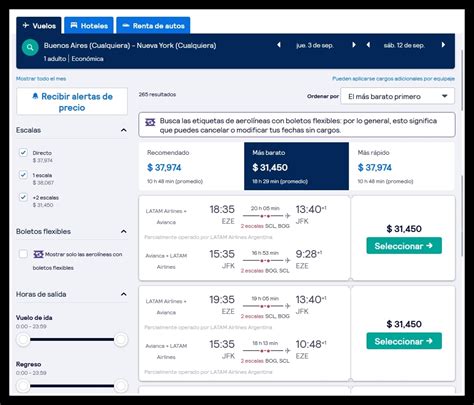This screenshot has height=405, width=474.
Task: Click the 20 h 05 min duration
Action: point(265,208)
